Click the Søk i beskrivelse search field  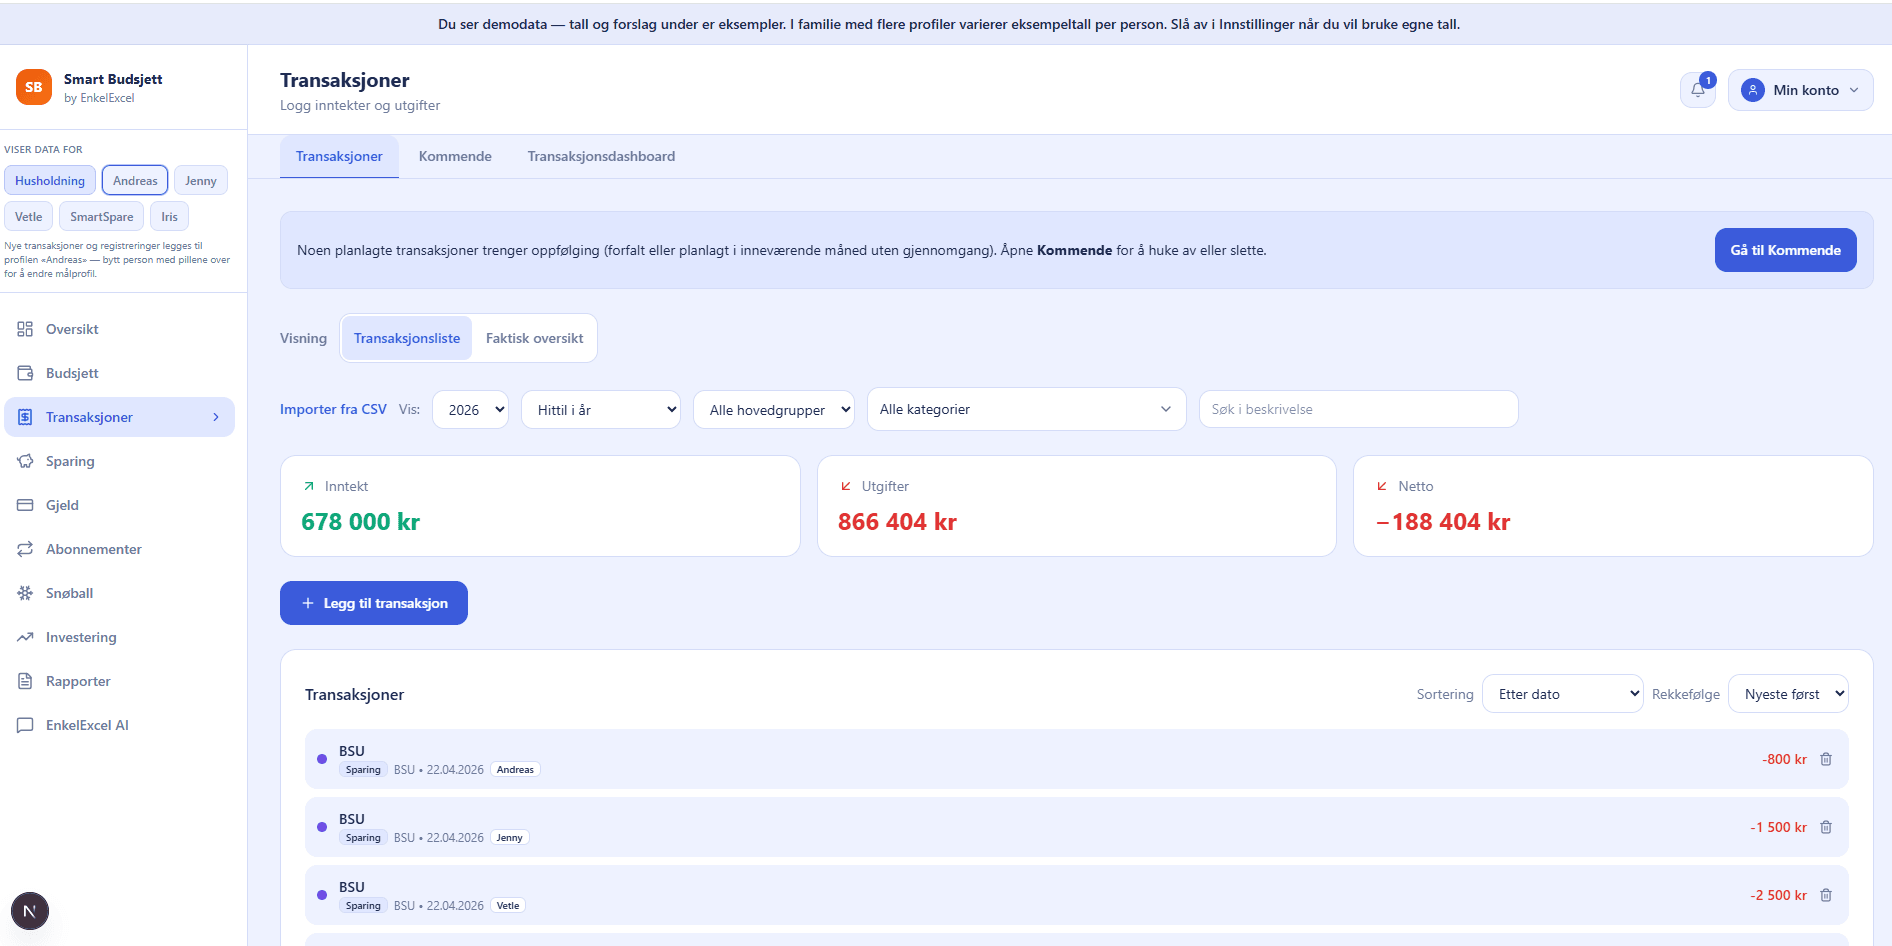[x=1359, y=409]
